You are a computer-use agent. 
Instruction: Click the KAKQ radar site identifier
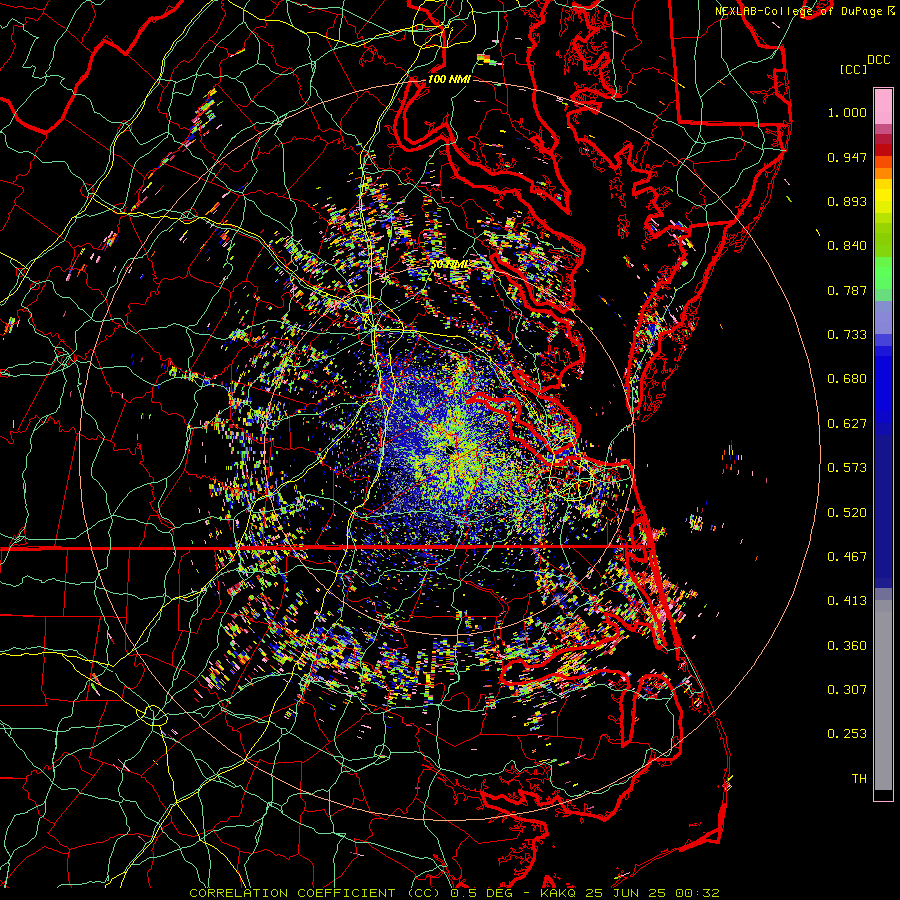(560, 893)
